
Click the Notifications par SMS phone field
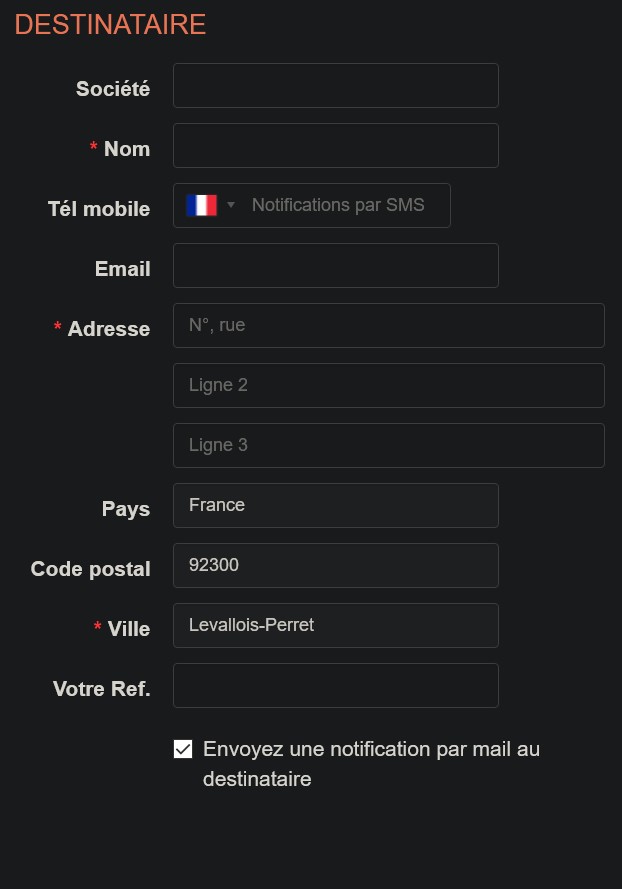coord(340,205)
